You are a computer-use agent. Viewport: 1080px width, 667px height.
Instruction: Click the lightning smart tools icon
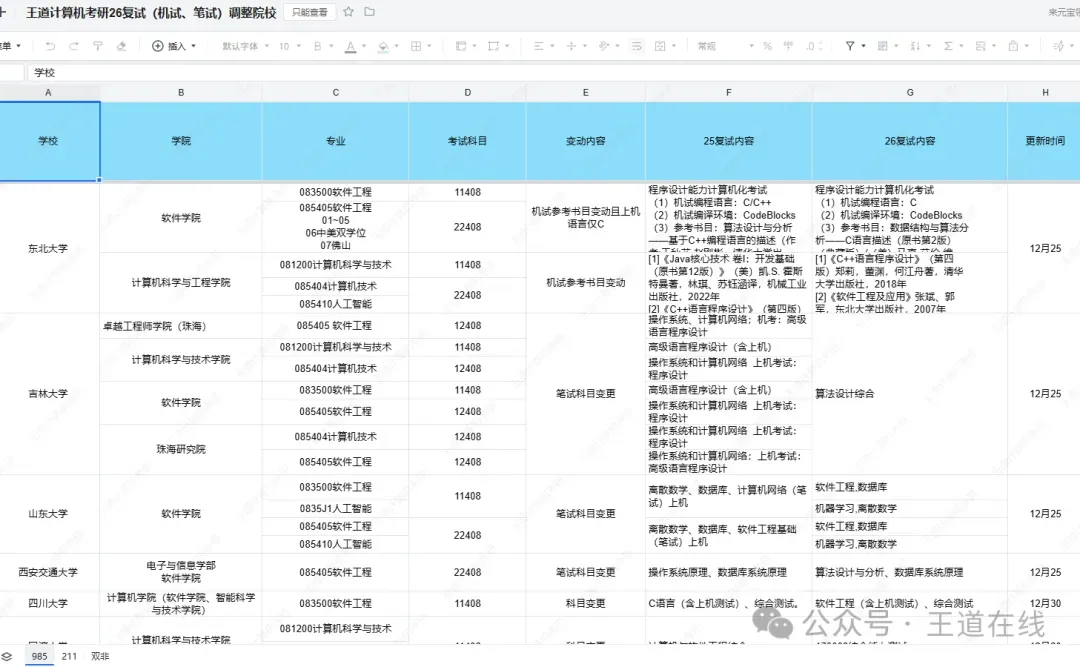pos(1059,46)
